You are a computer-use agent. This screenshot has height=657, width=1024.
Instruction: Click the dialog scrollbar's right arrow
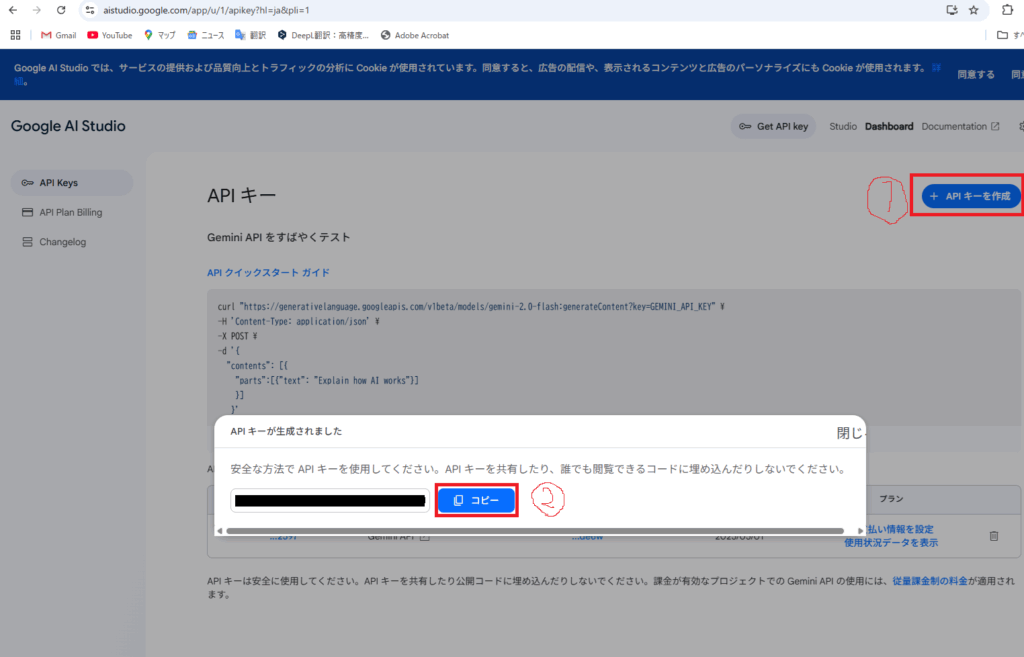pyautogui.click(x=860, y=531)
